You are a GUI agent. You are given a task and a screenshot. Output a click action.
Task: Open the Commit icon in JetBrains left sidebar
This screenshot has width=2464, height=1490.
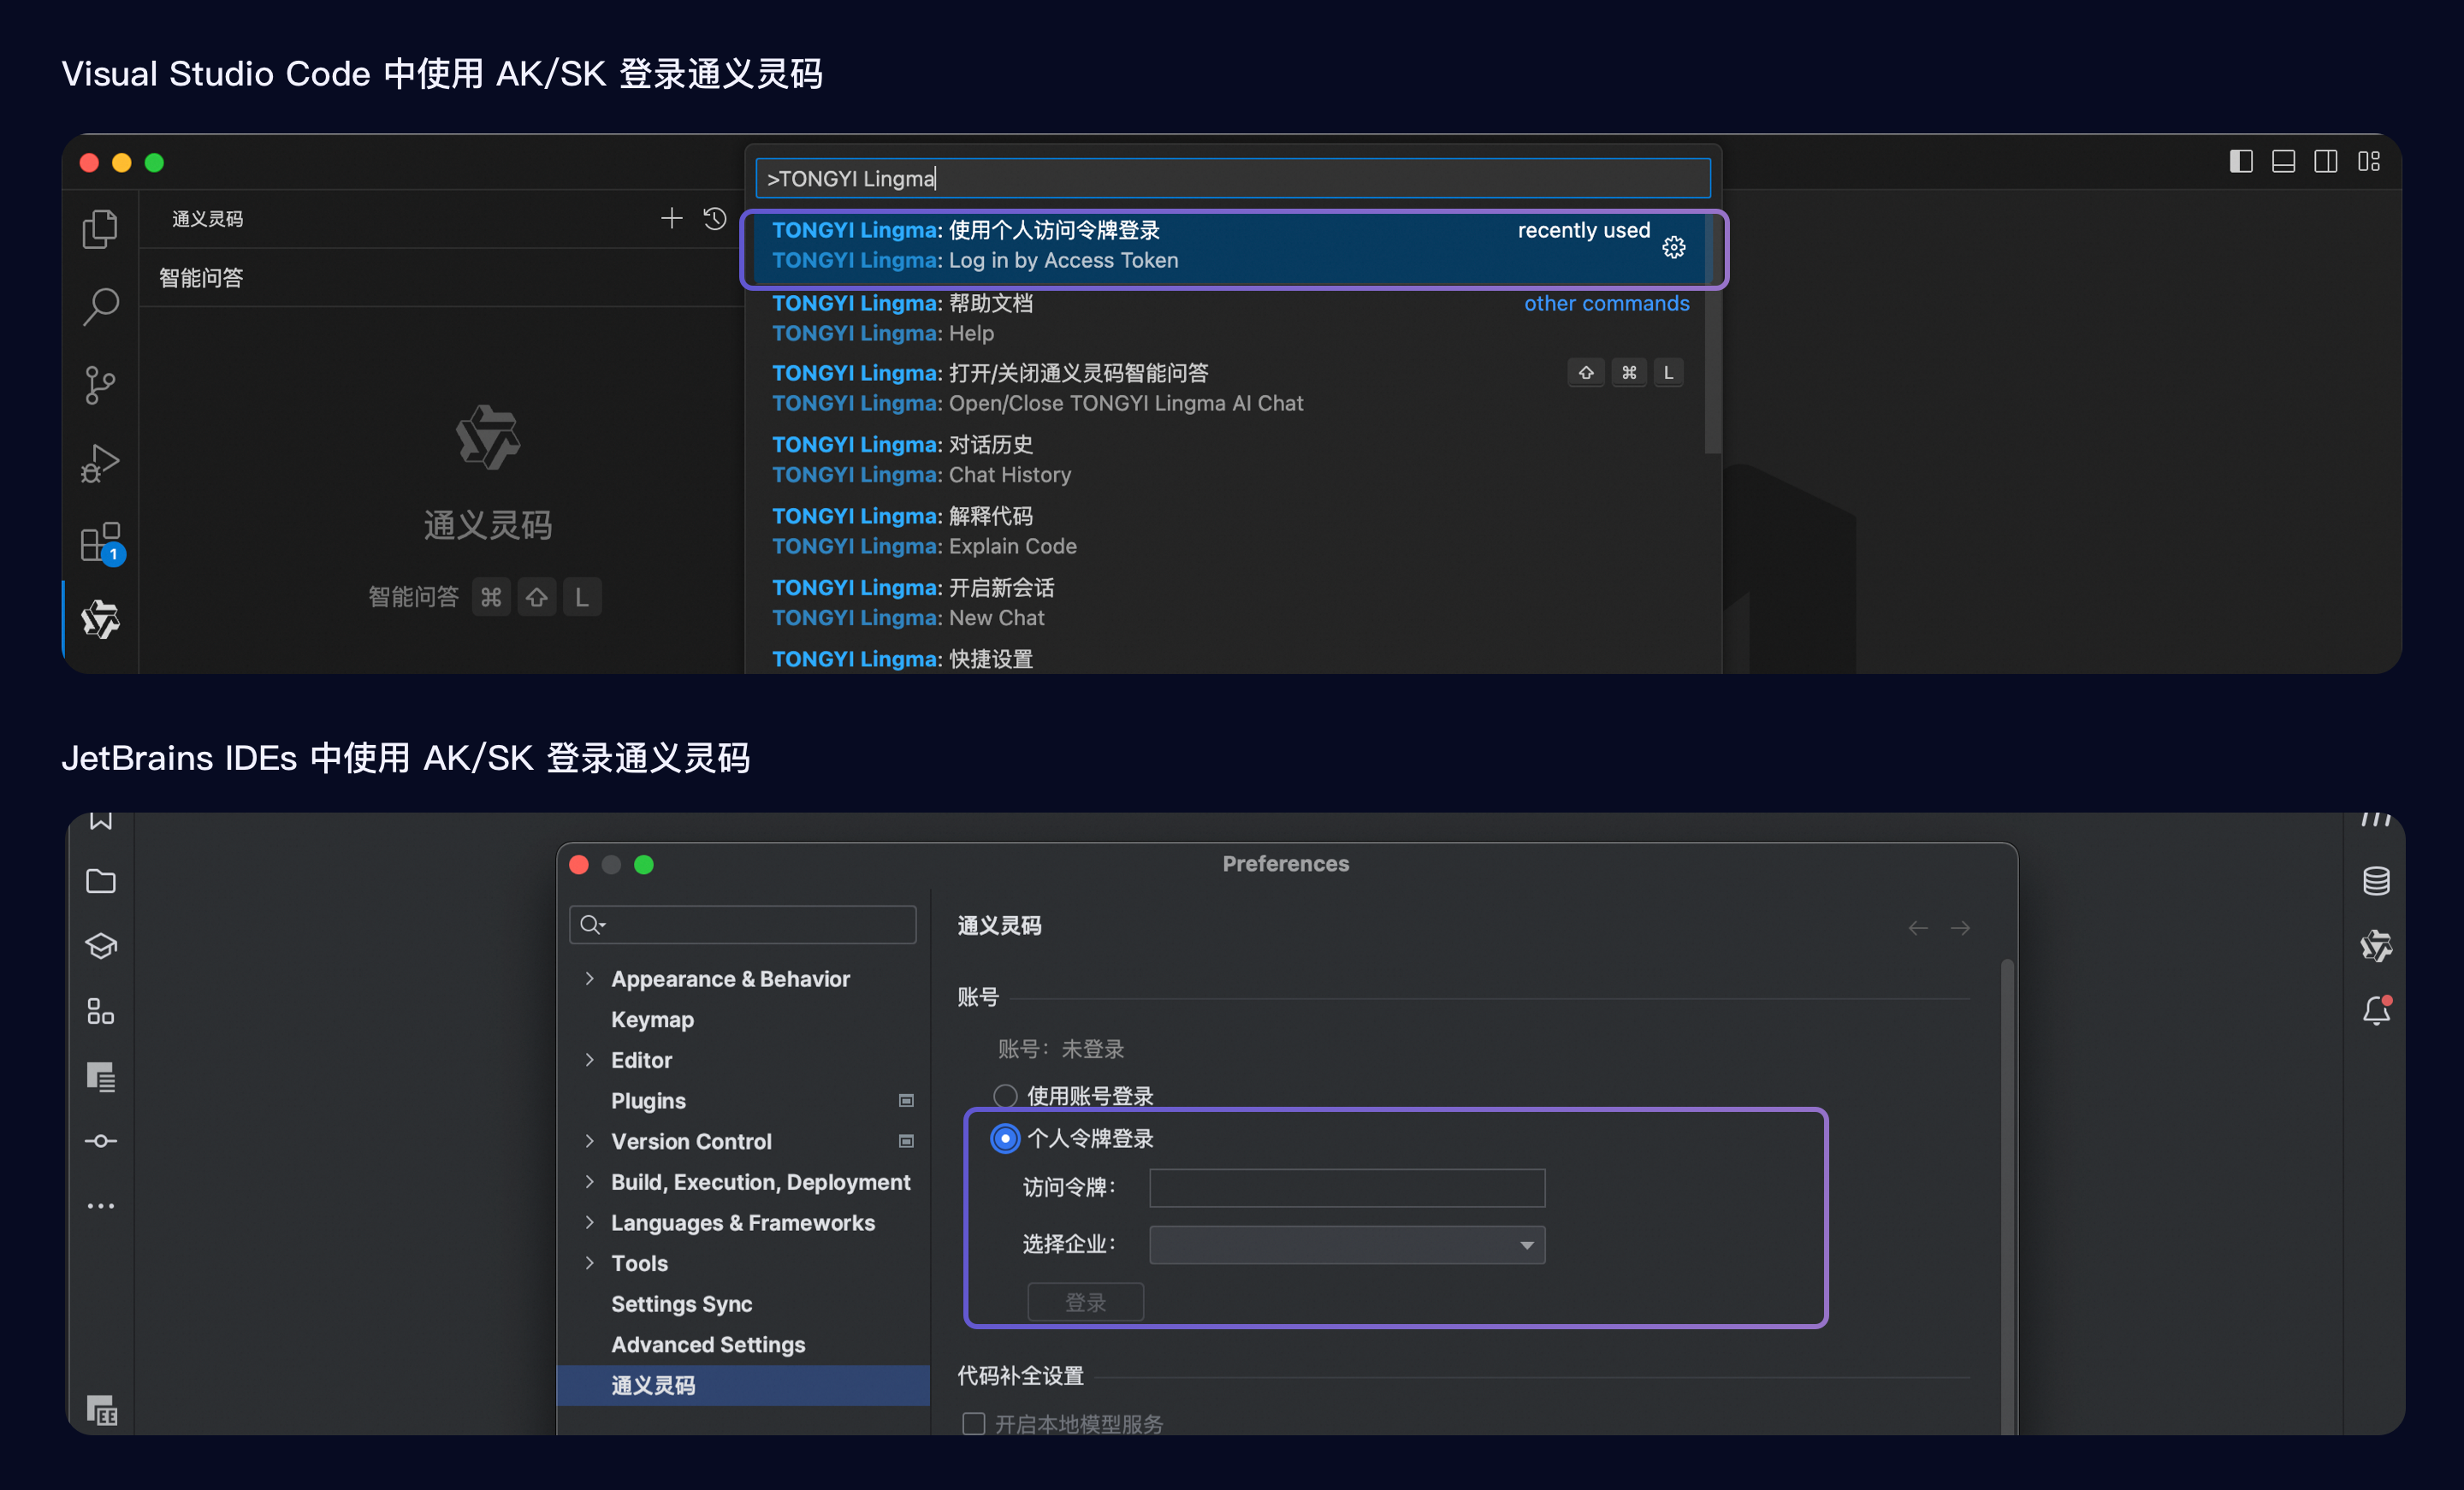point(101,1141)
